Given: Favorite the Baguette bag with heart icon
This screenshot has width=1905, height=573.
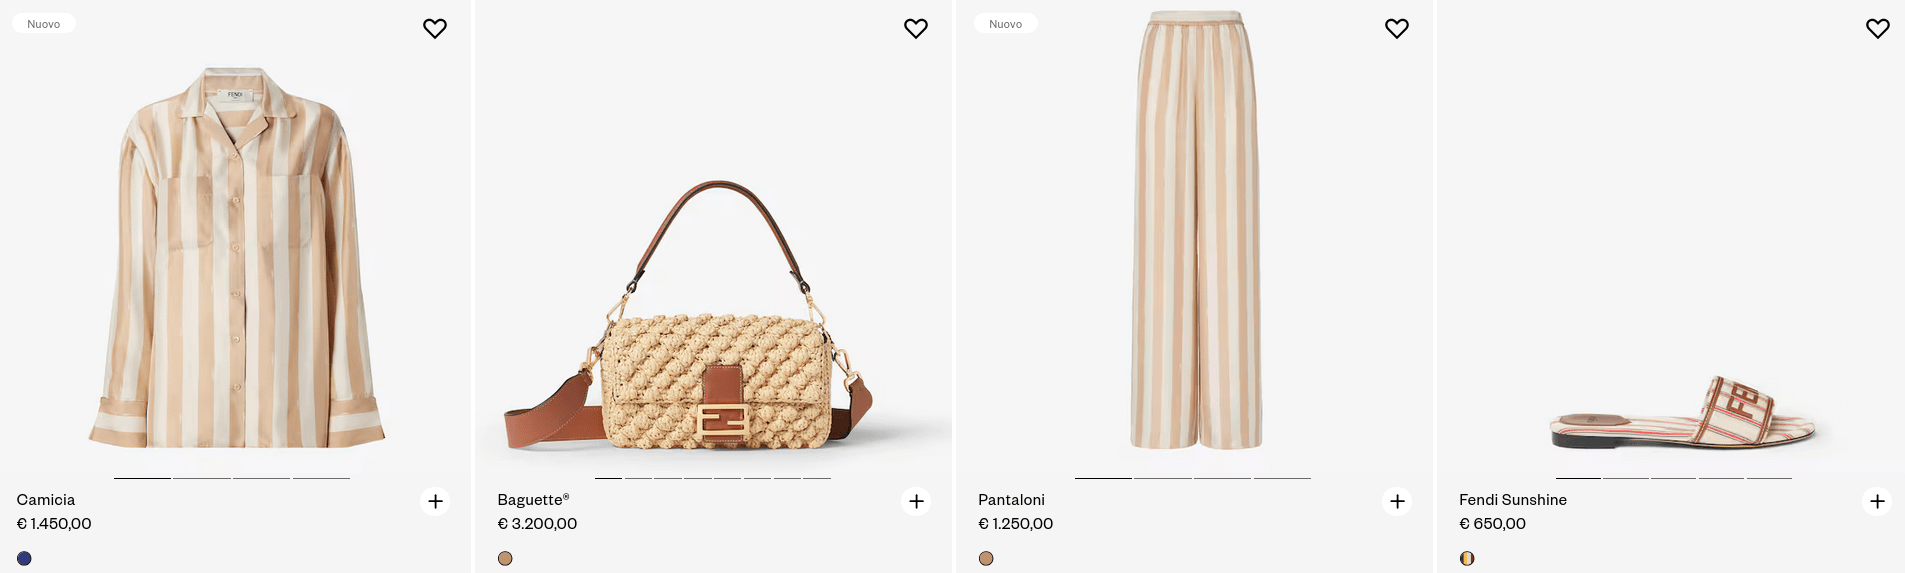Looking at the screenshot, I should click(915, 29).
